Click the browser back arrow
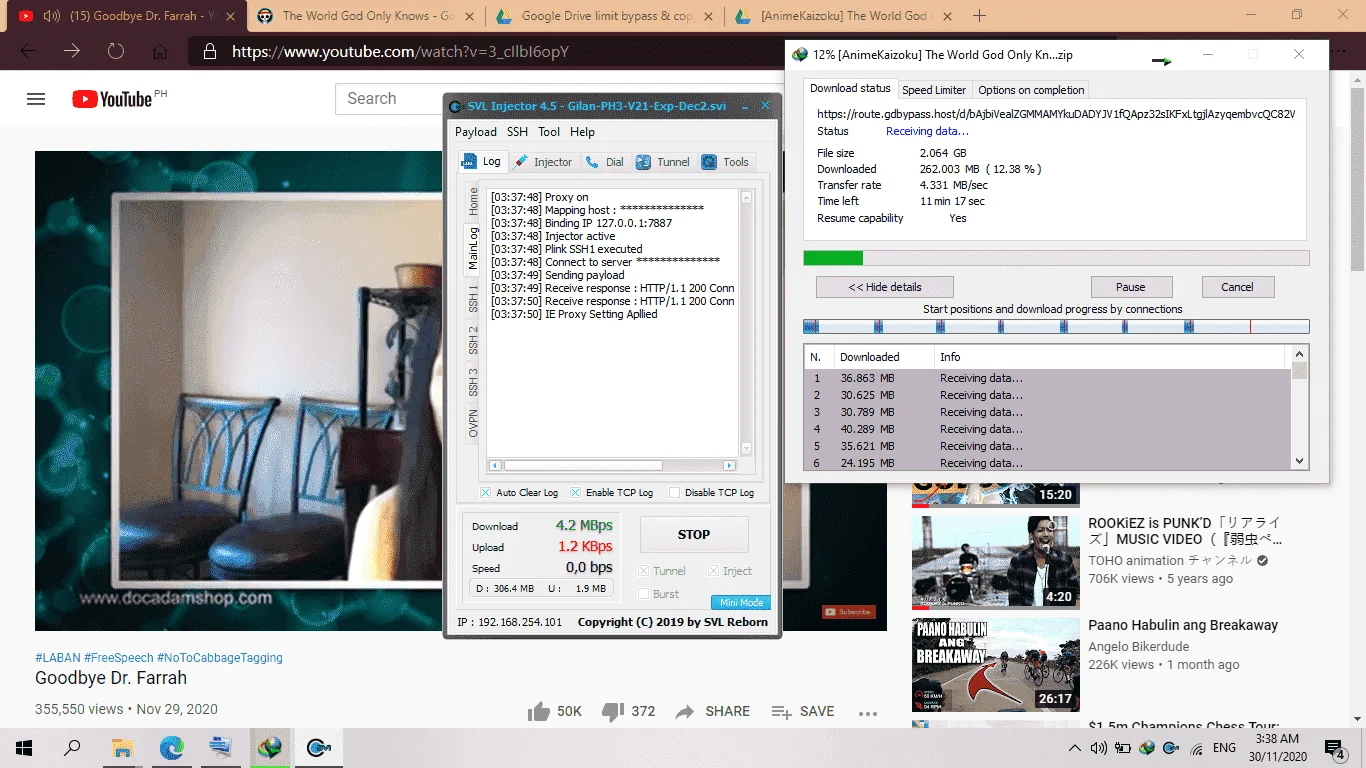The height and width of the screenshot is (768, 1366). [28, 52]
